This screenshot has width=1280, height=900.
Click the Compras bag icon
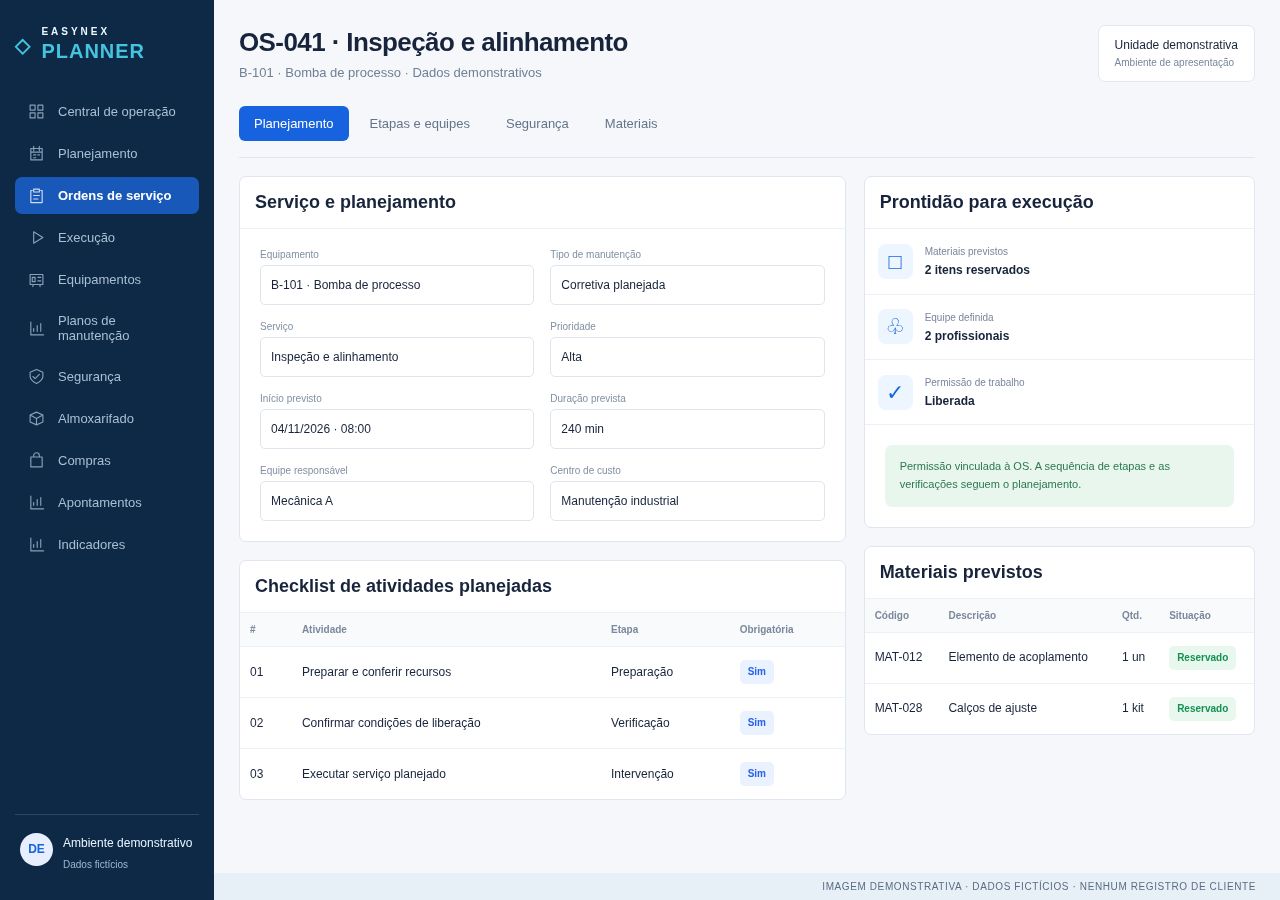(x=36, y=460)
